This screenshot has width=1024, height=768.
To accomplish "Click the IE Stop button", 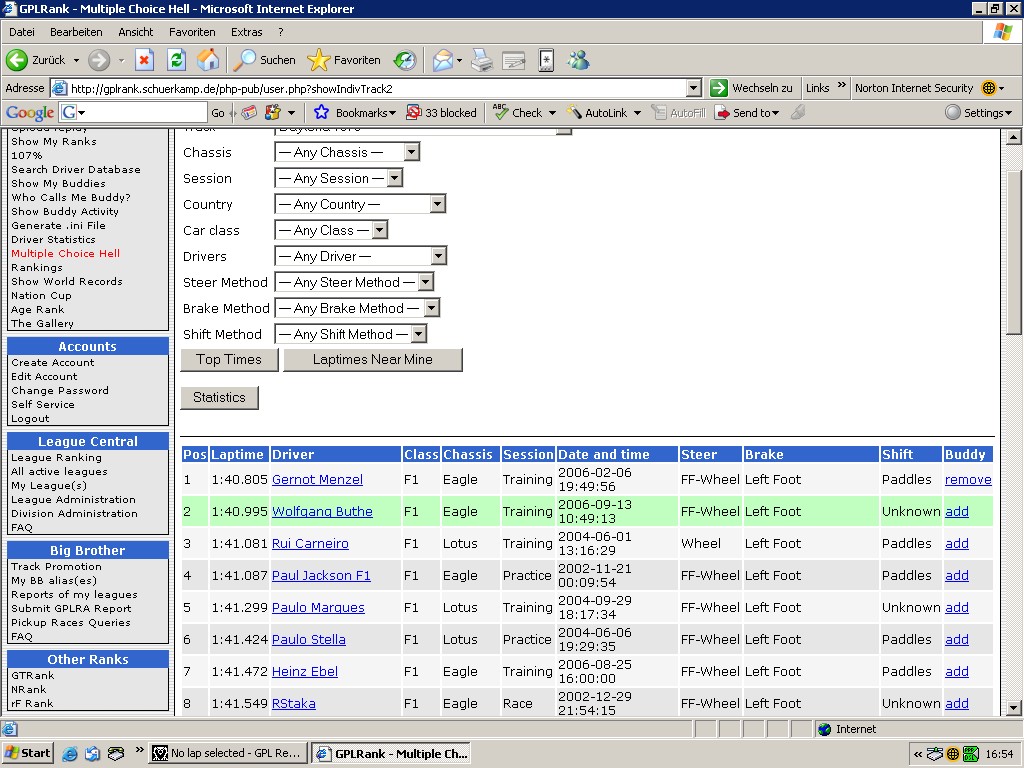I will coord(144,60).
